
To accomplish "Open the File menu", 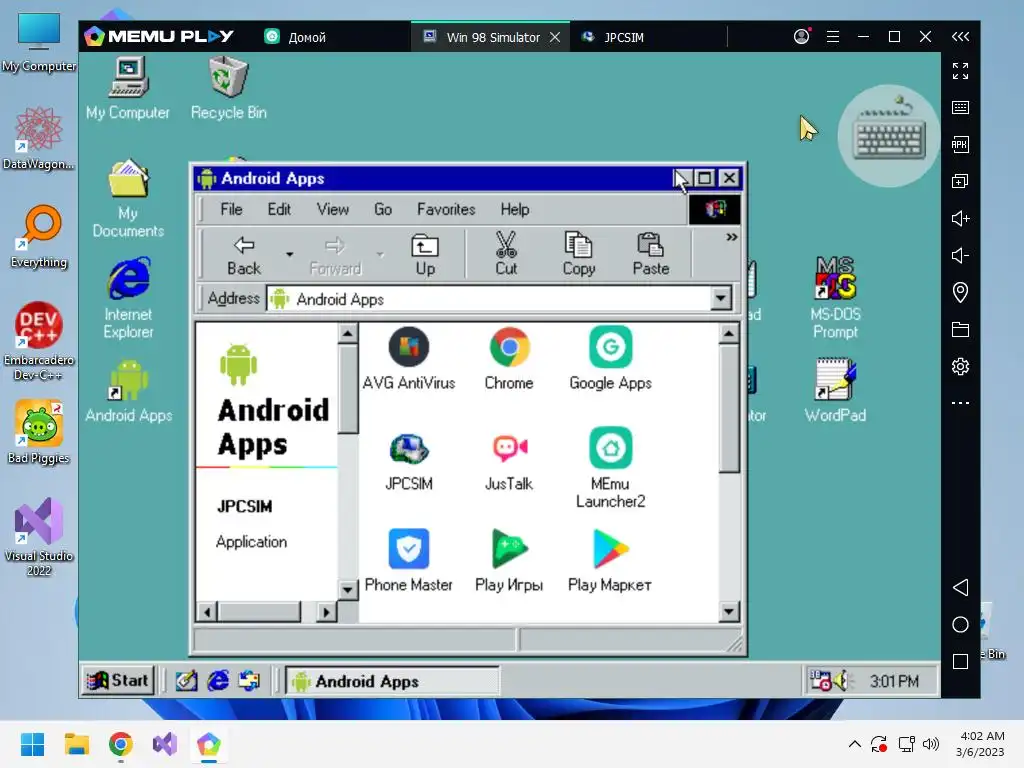I will point(231,209).
